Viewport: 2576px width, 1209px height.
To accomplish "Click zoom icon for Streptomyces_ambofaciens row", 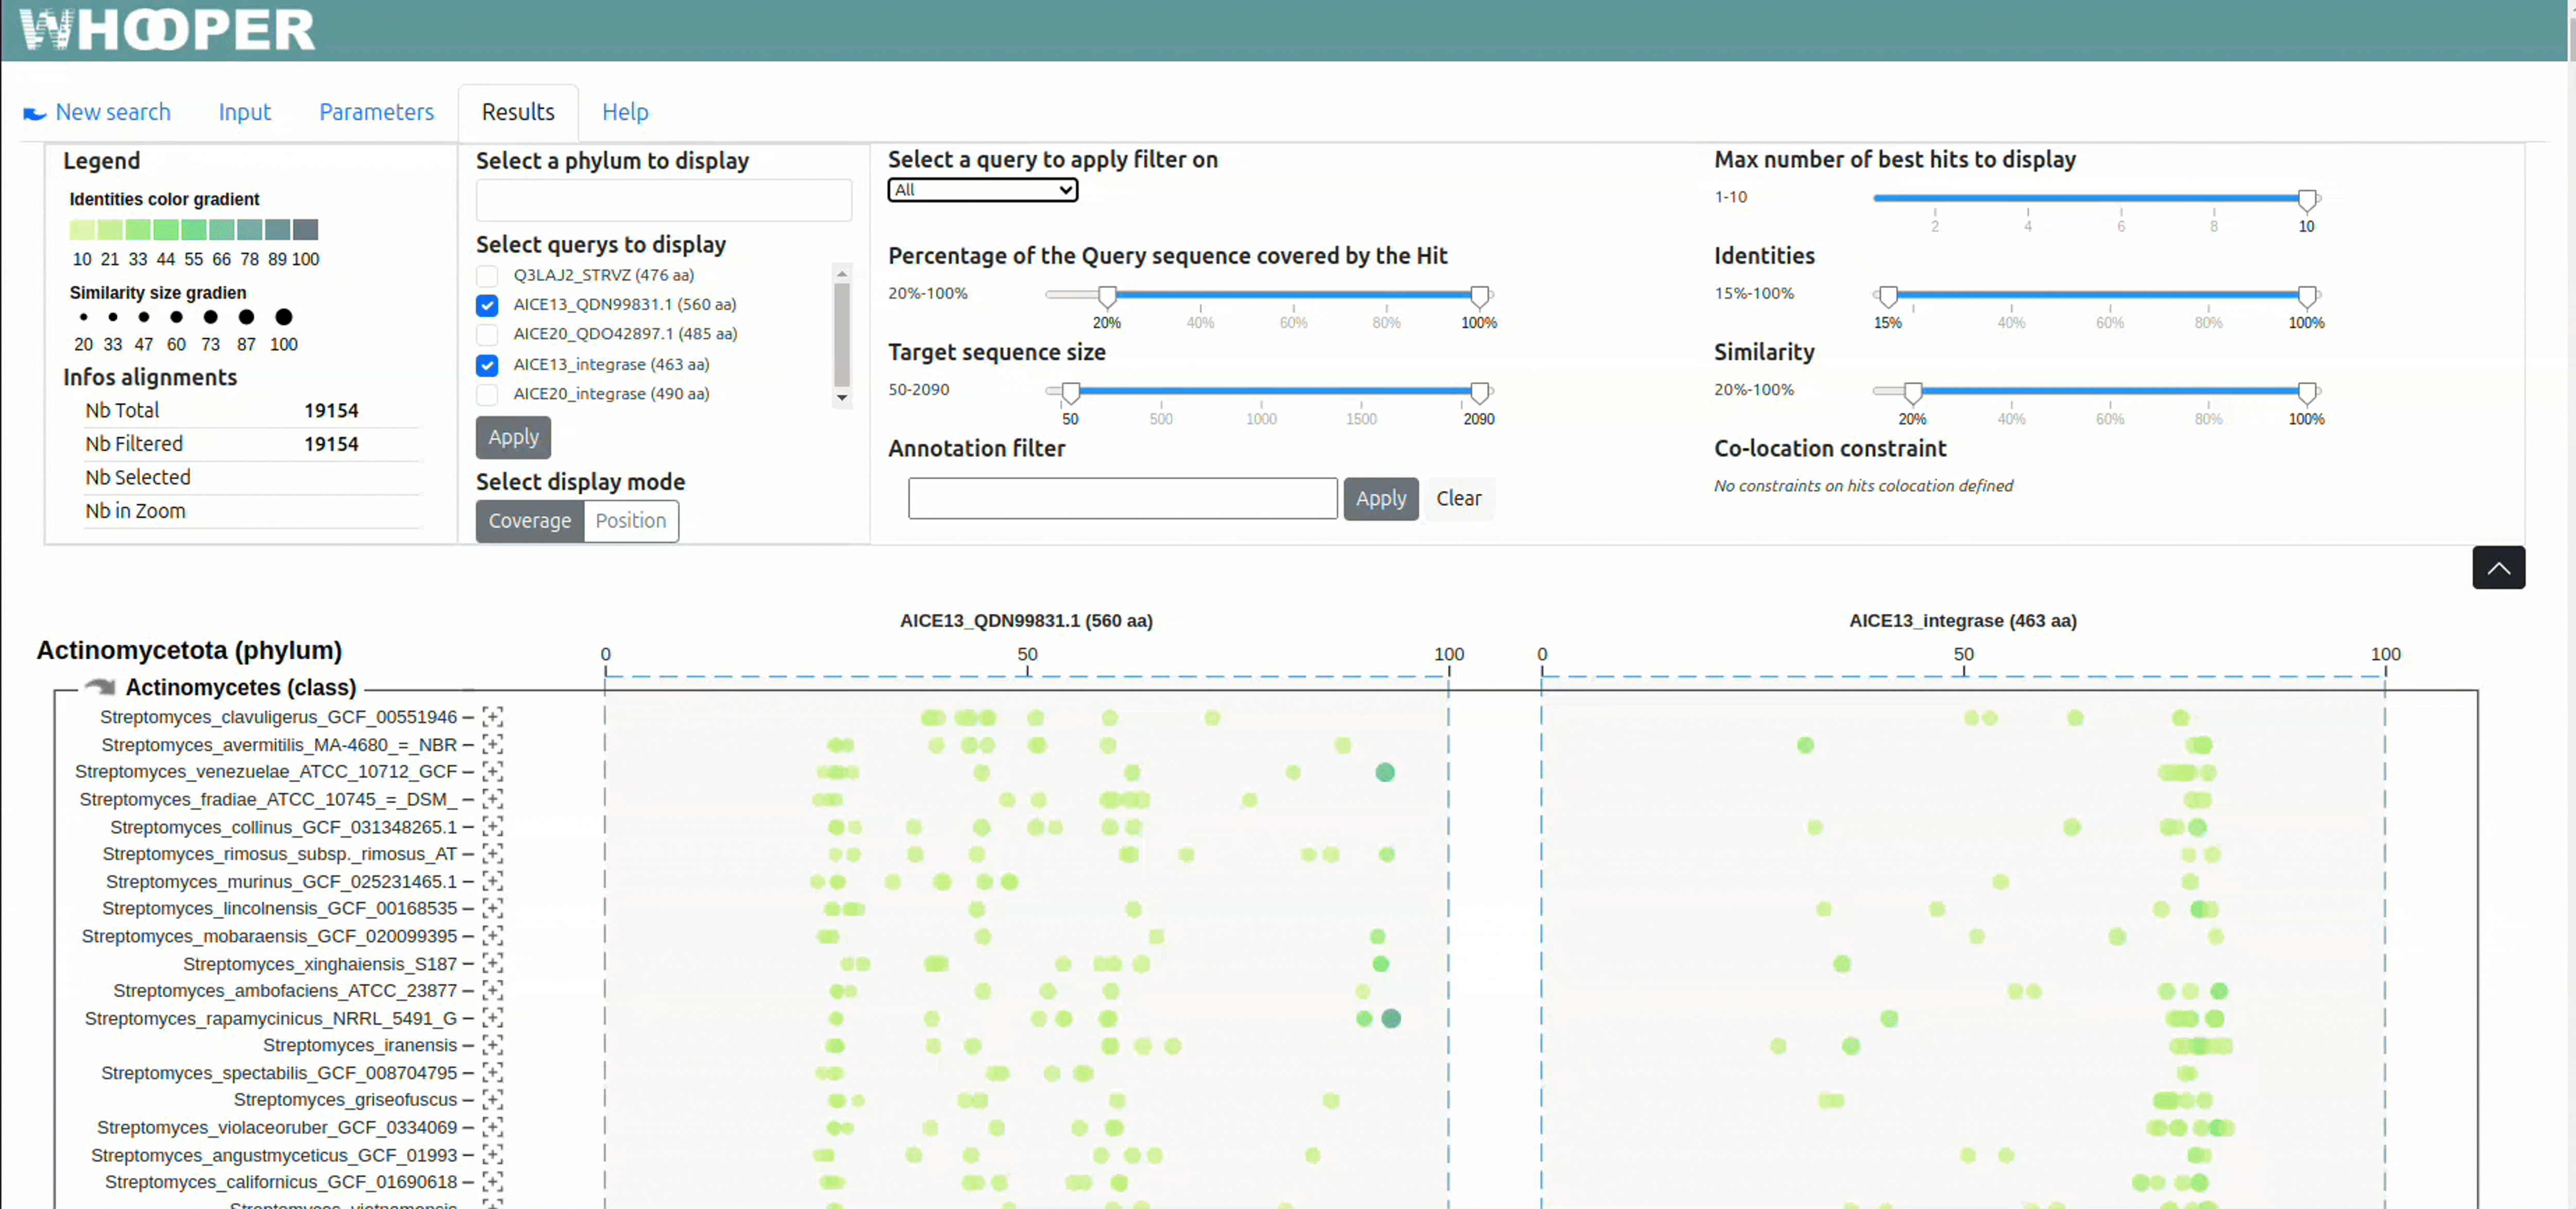I will coord(492,990).
